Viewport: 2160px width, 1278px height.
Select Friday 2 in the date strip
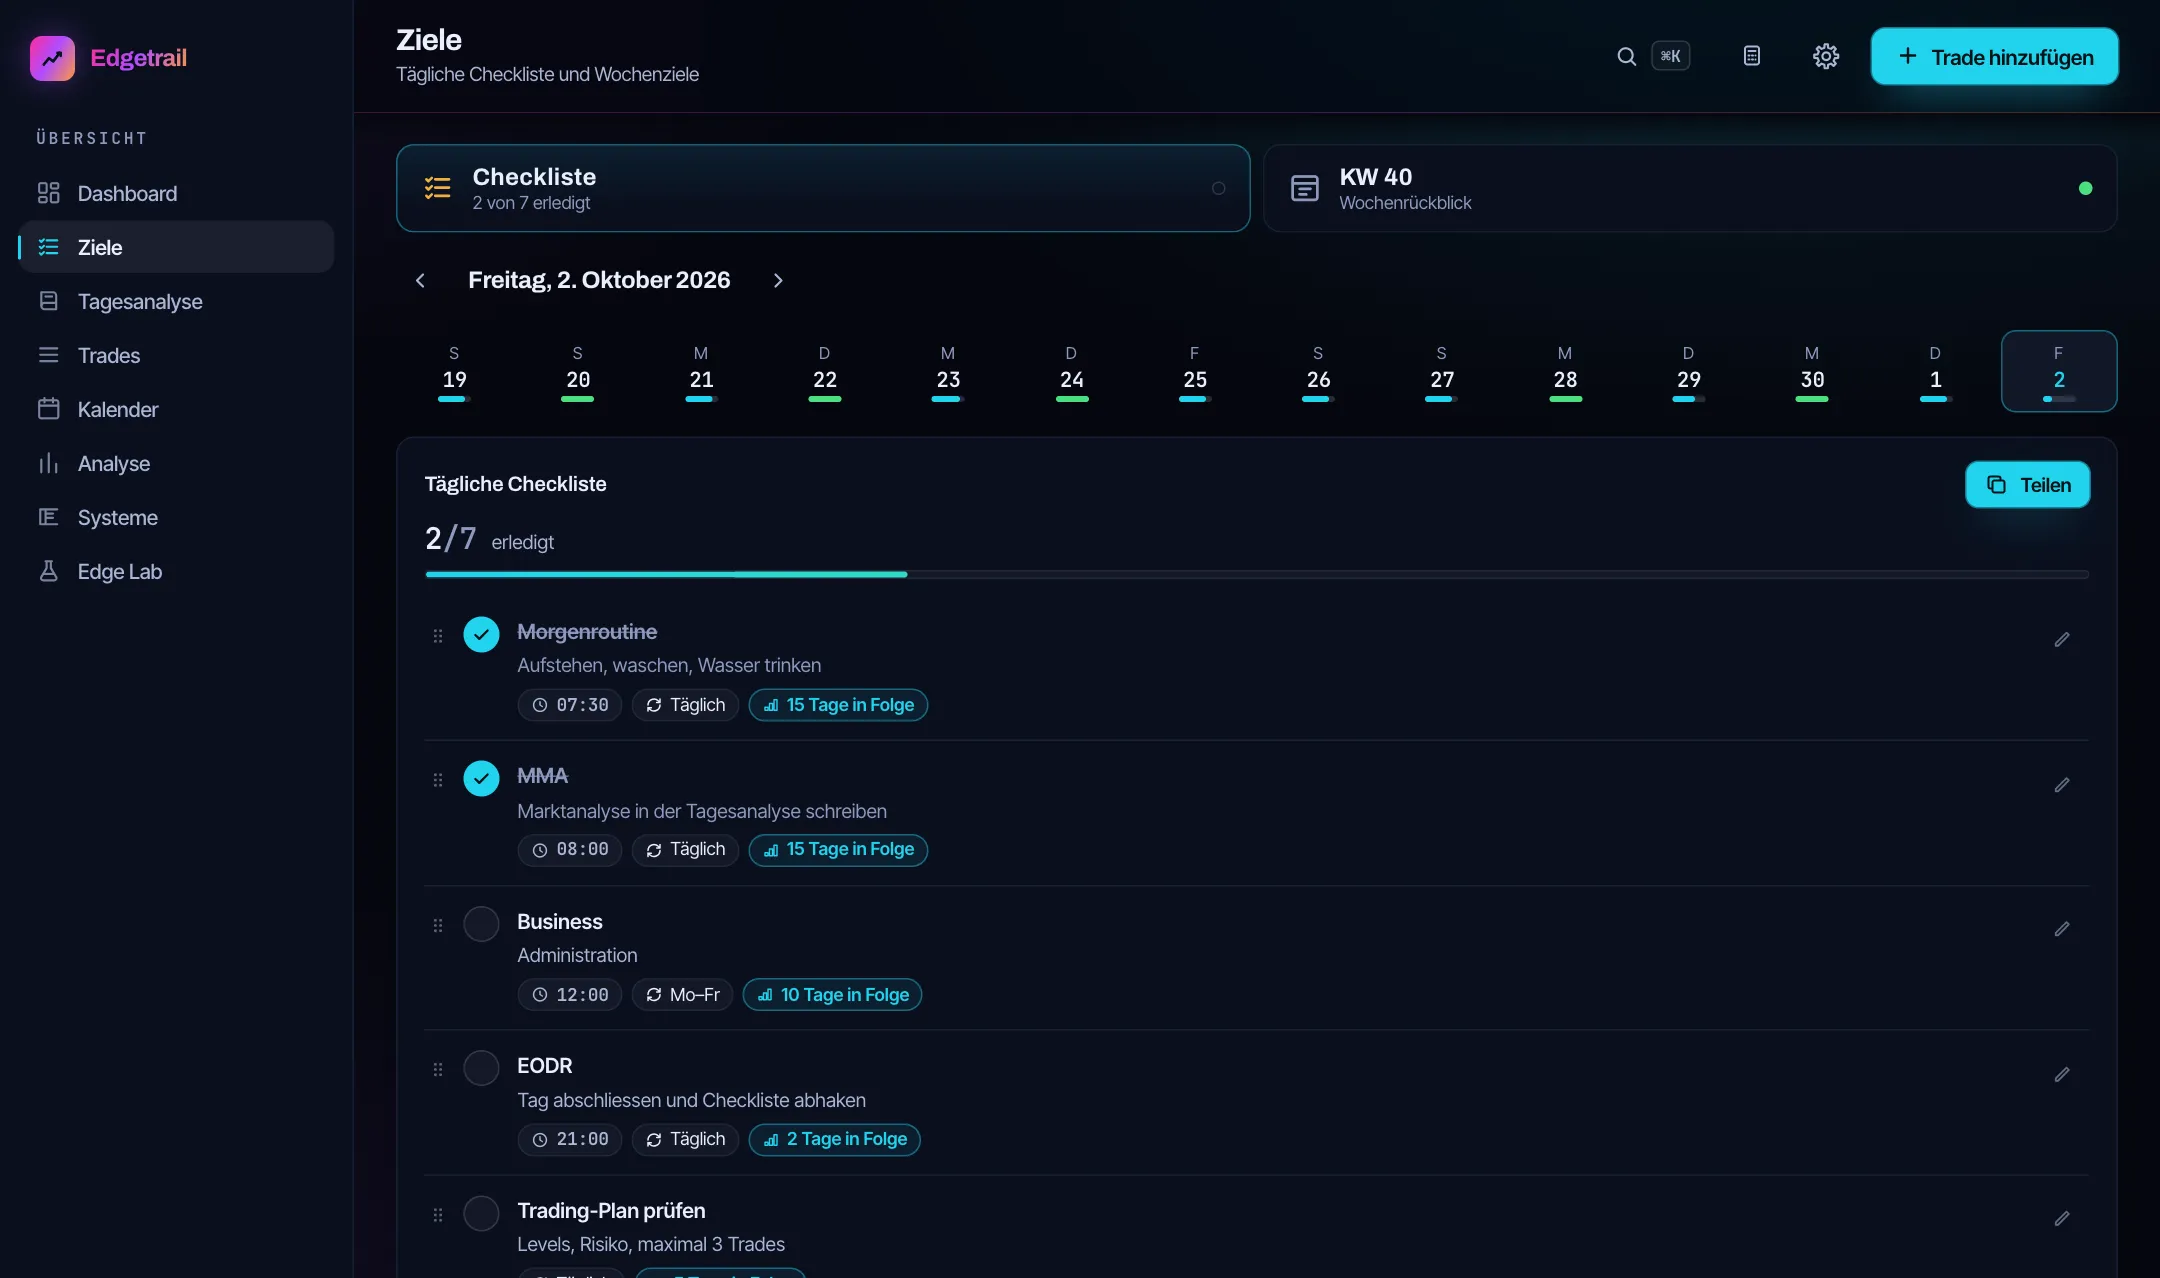click(x=2058, y=371)
